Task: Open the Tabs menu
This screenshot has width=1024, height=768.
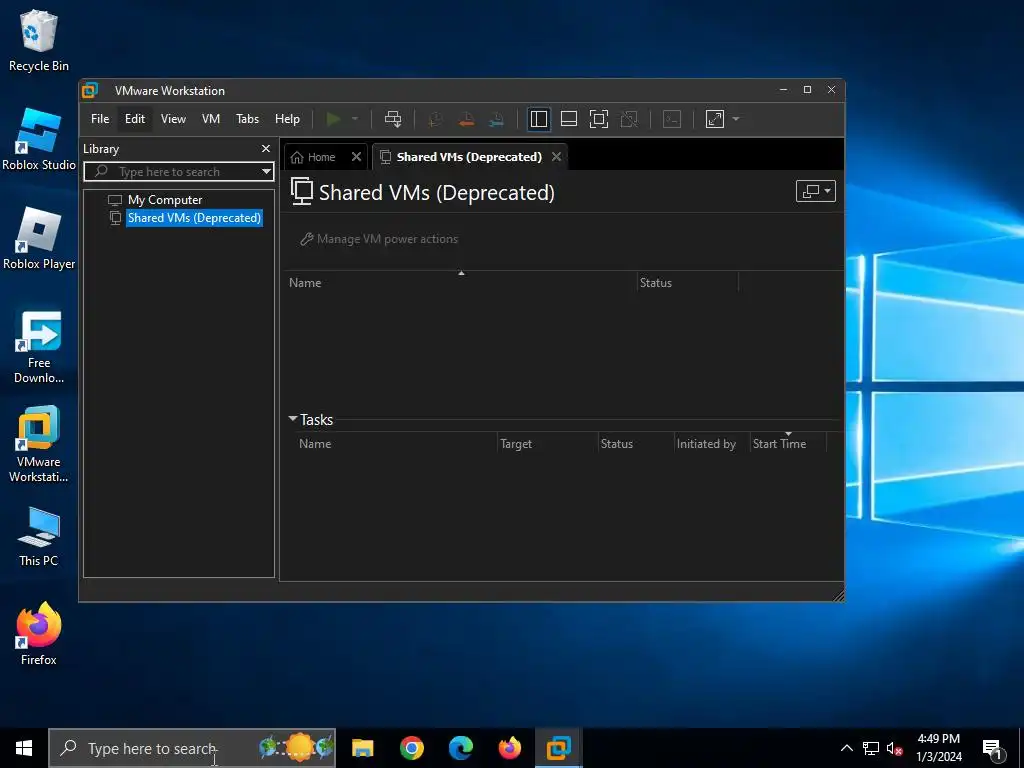Action: coord(248,119)
